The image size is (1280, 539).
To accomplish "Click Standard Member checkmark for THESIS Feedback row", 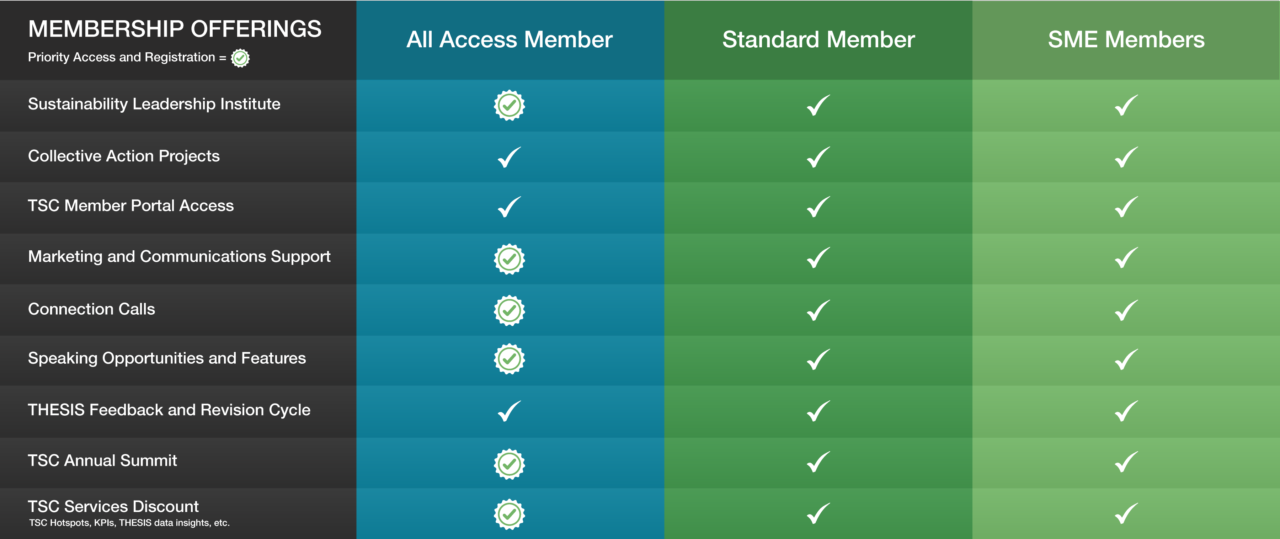I will coord(818,411).
